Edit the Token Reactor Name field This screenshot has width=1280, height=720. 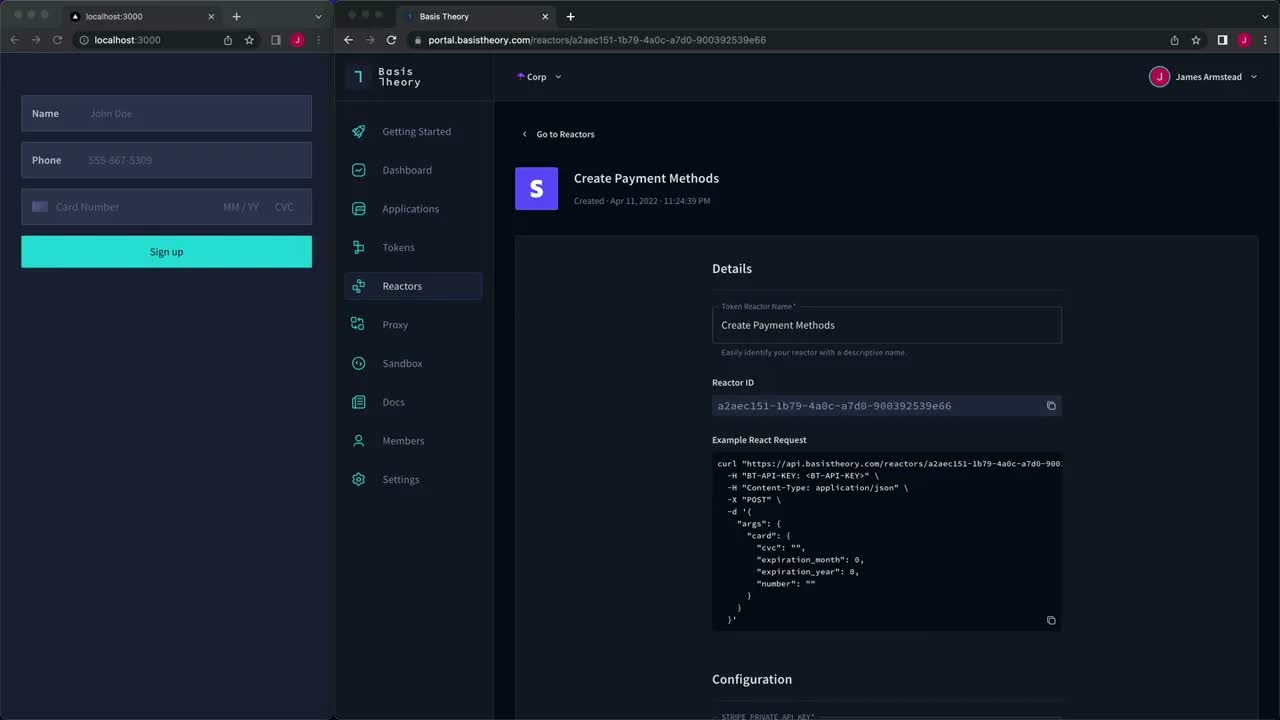coord(886,325)
